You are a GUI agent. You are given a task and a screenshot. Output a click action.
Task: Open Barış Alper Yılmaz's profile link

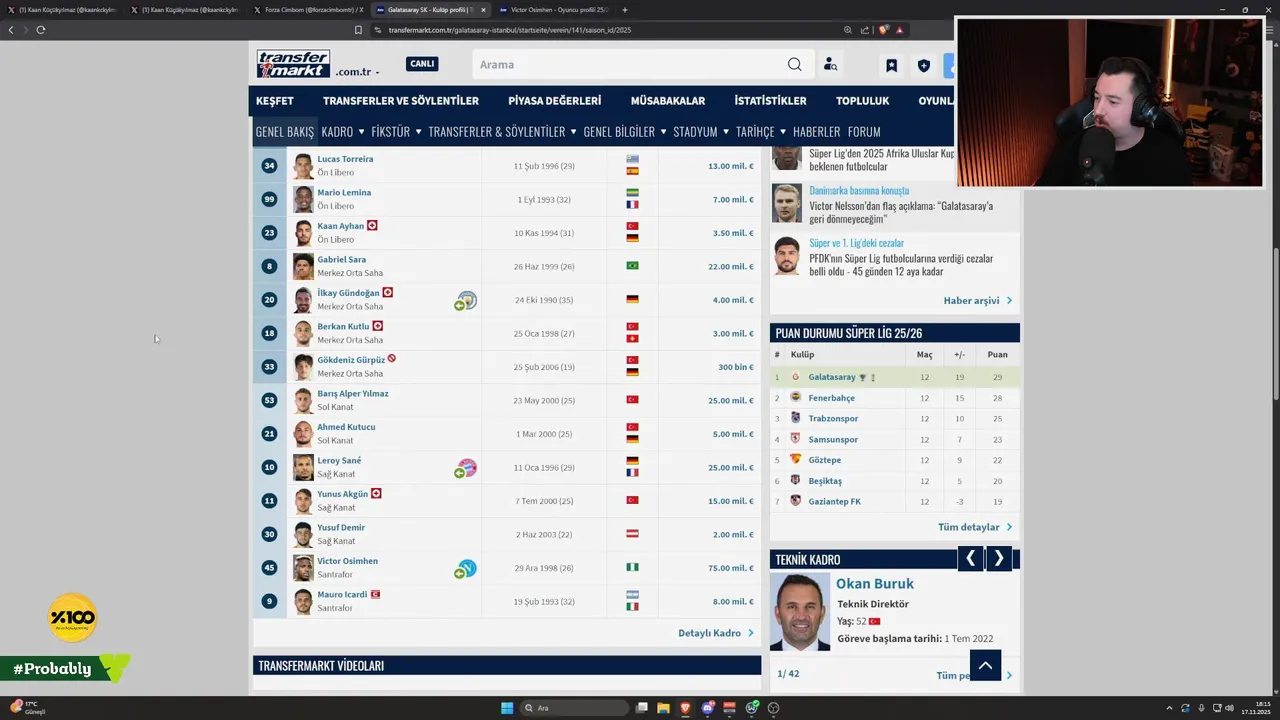(353, 393)
